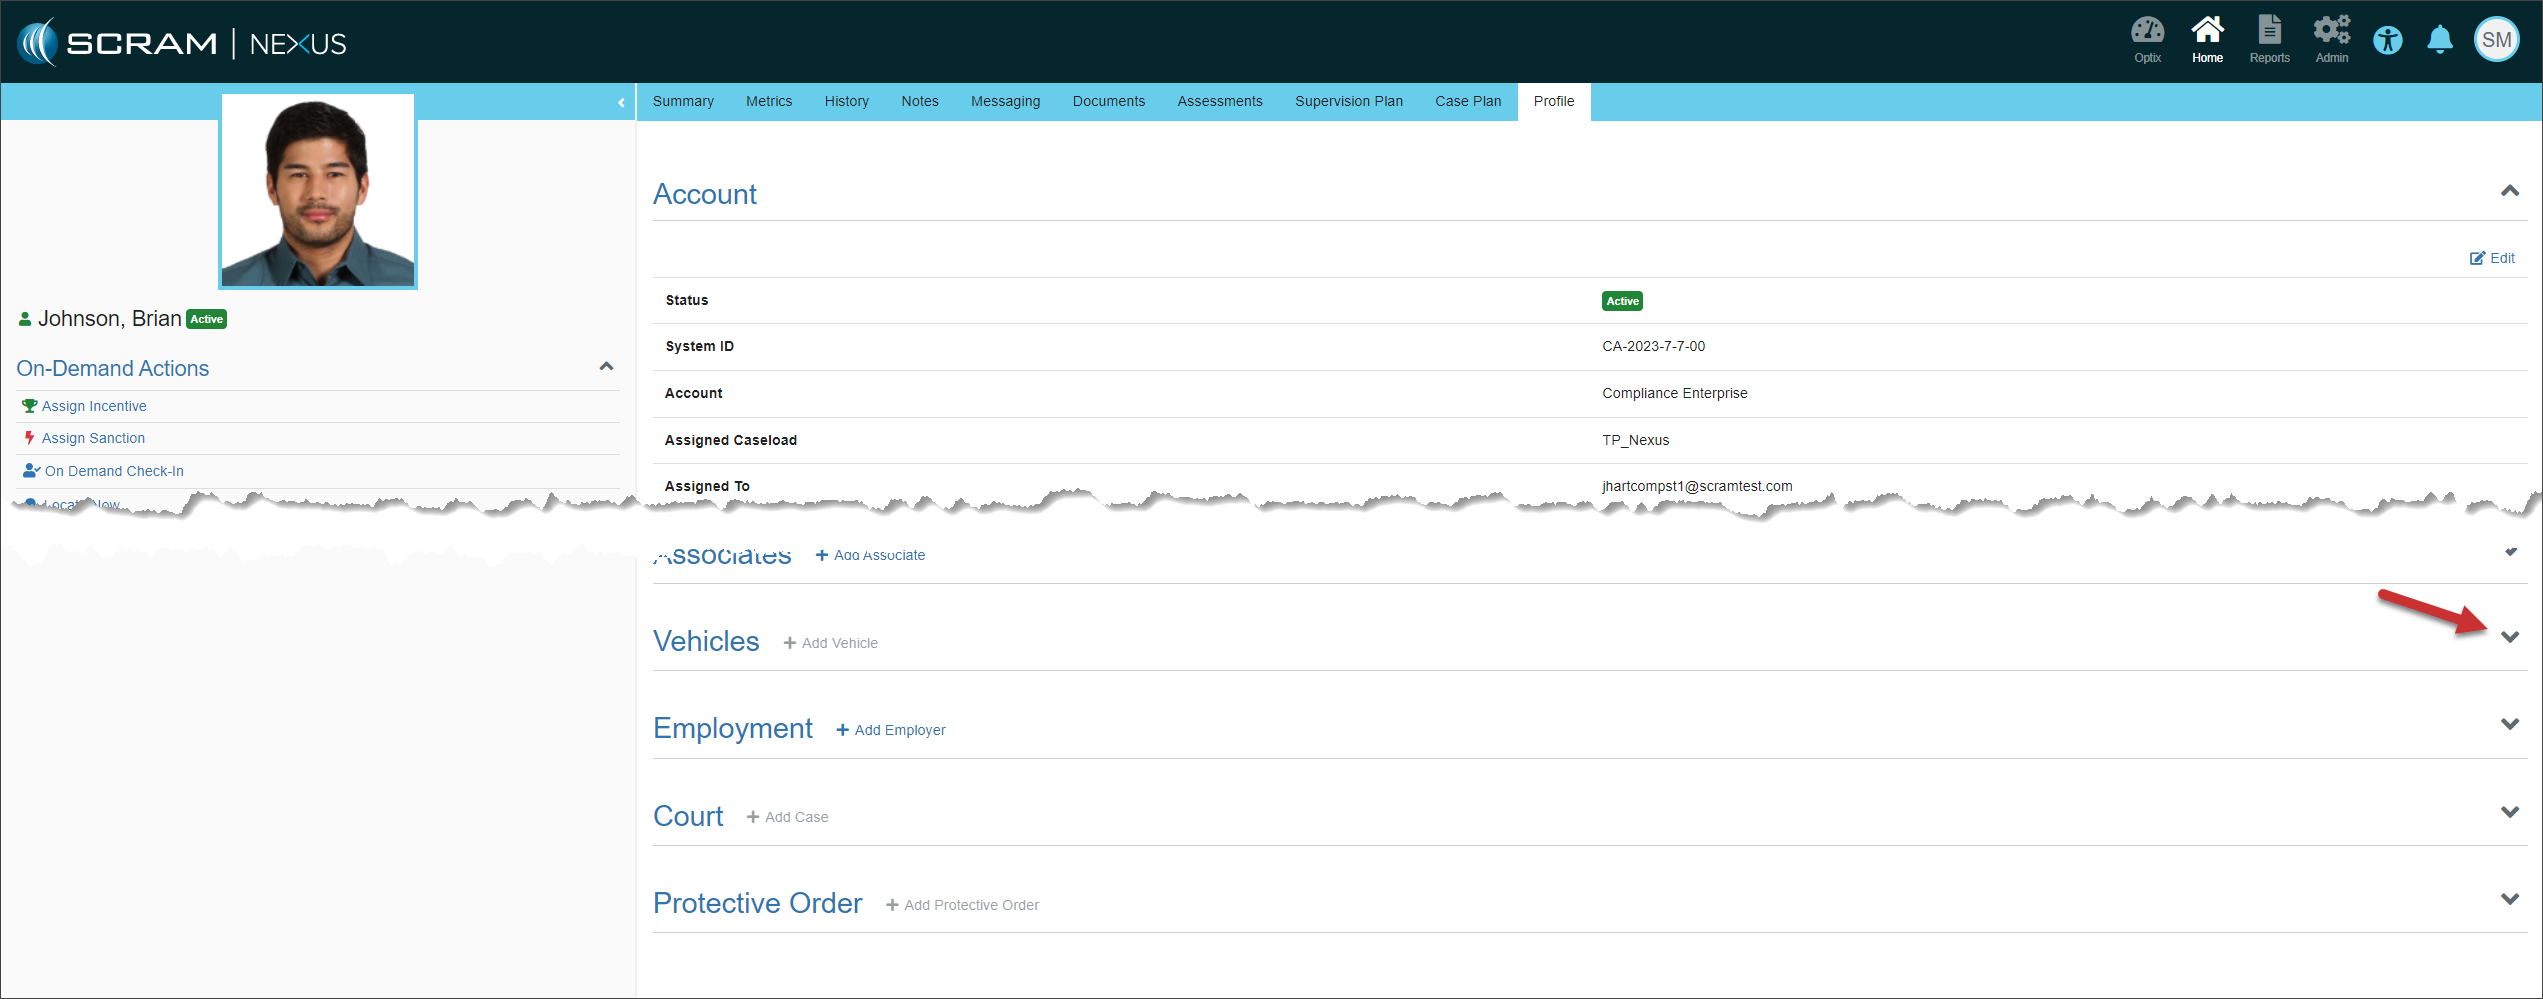Expand the Court section chevron

pos(2509,812)
